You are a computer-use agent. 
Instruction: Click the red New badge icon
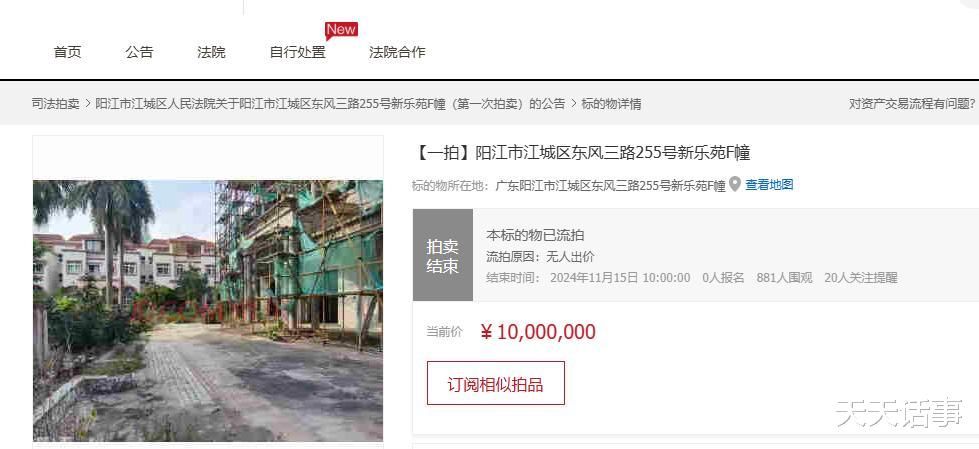[342, 30]
